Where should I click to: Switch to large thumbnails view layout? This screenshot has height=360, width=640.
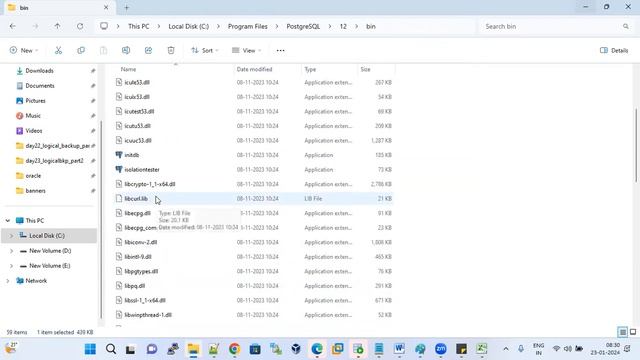(633, 332)
